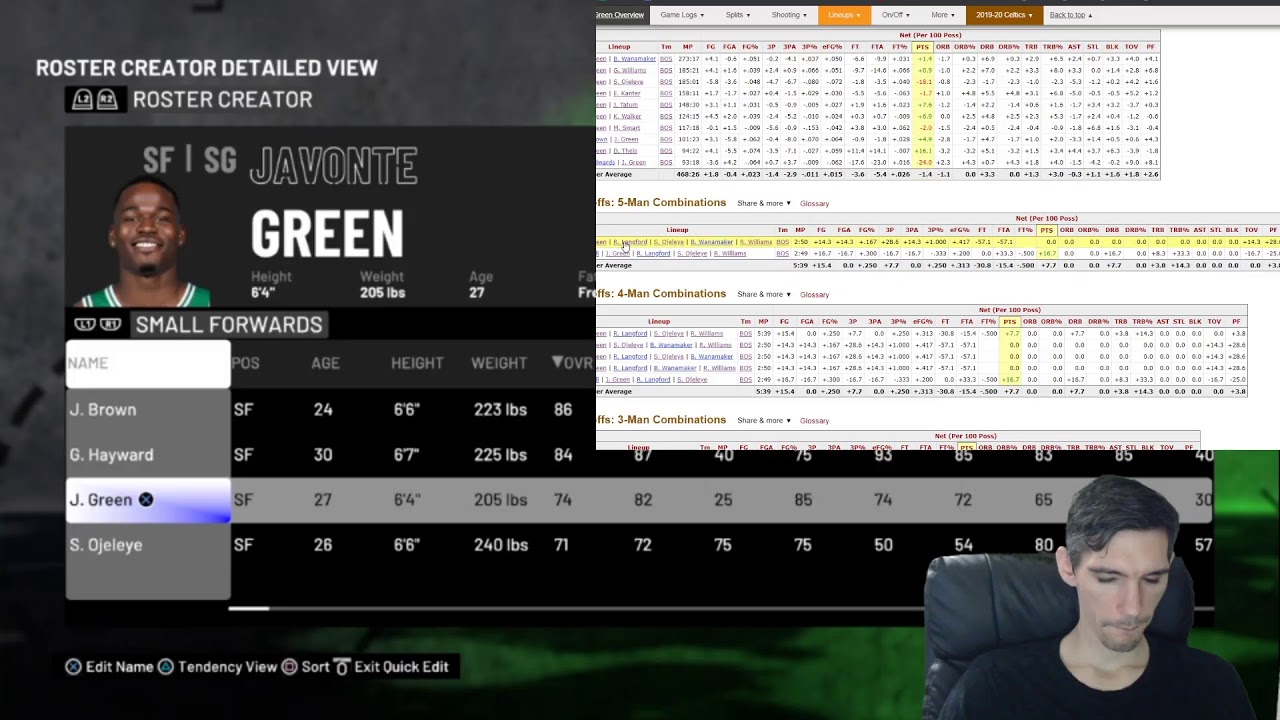
Task: Click the AGE column header
Action: coord(325,363)
